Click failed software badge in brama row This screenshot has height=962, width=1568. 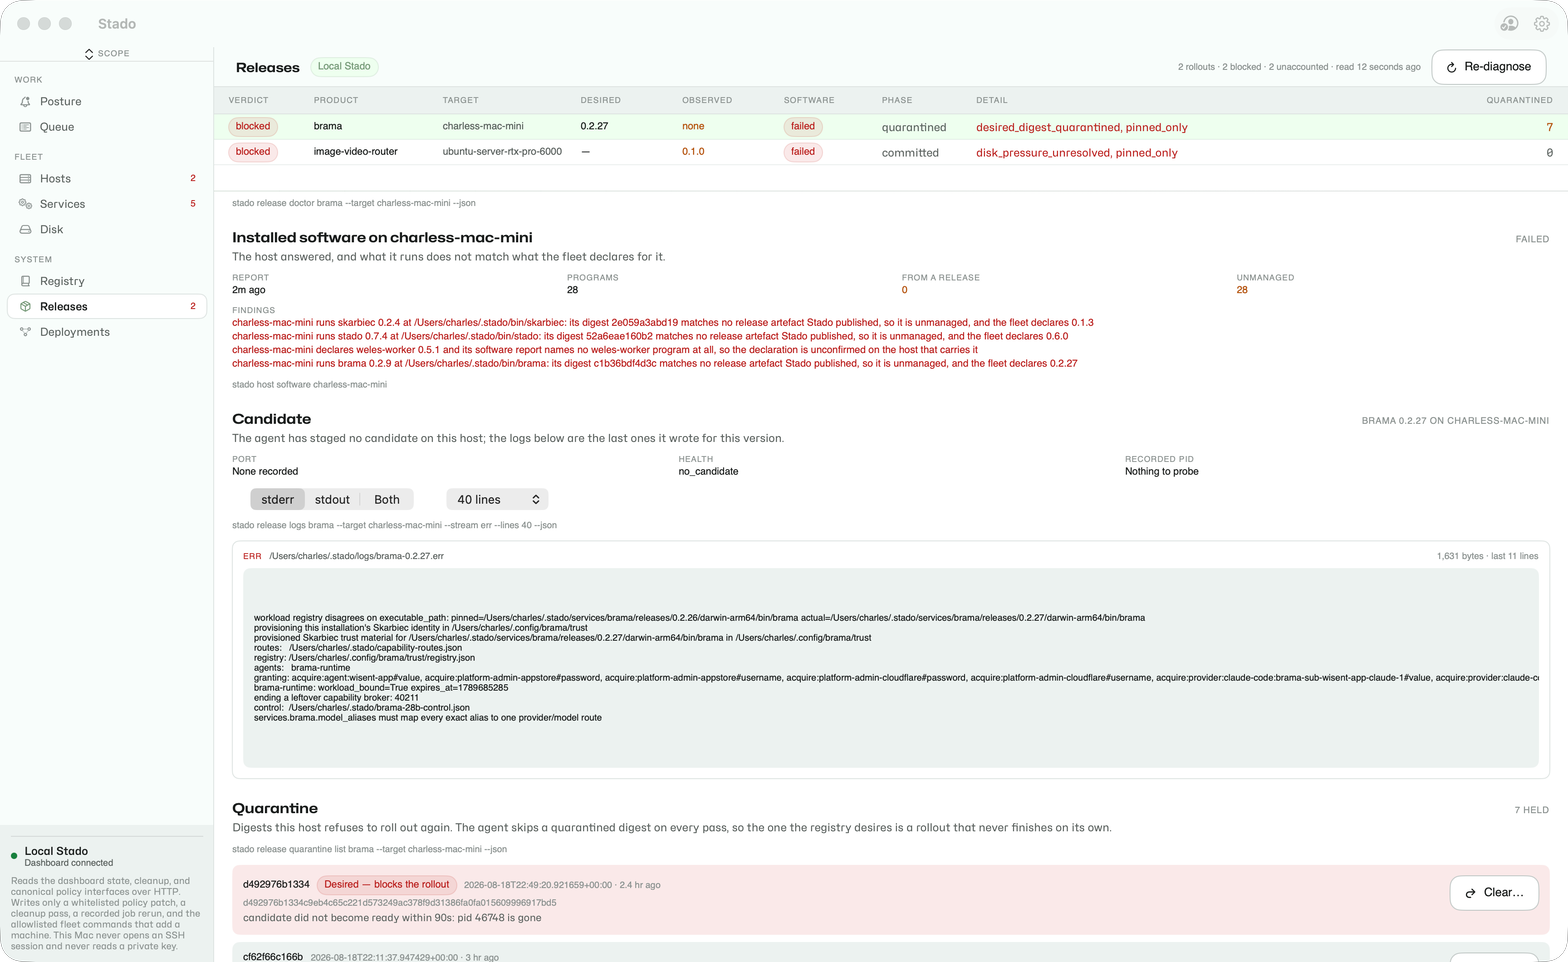[803, 127]
